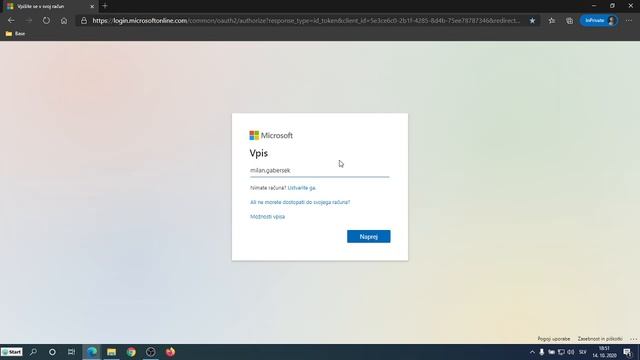Open the Collections icon
Viewport: 640px width, 360px height.
pyautogui.click(x=569, y=20)
